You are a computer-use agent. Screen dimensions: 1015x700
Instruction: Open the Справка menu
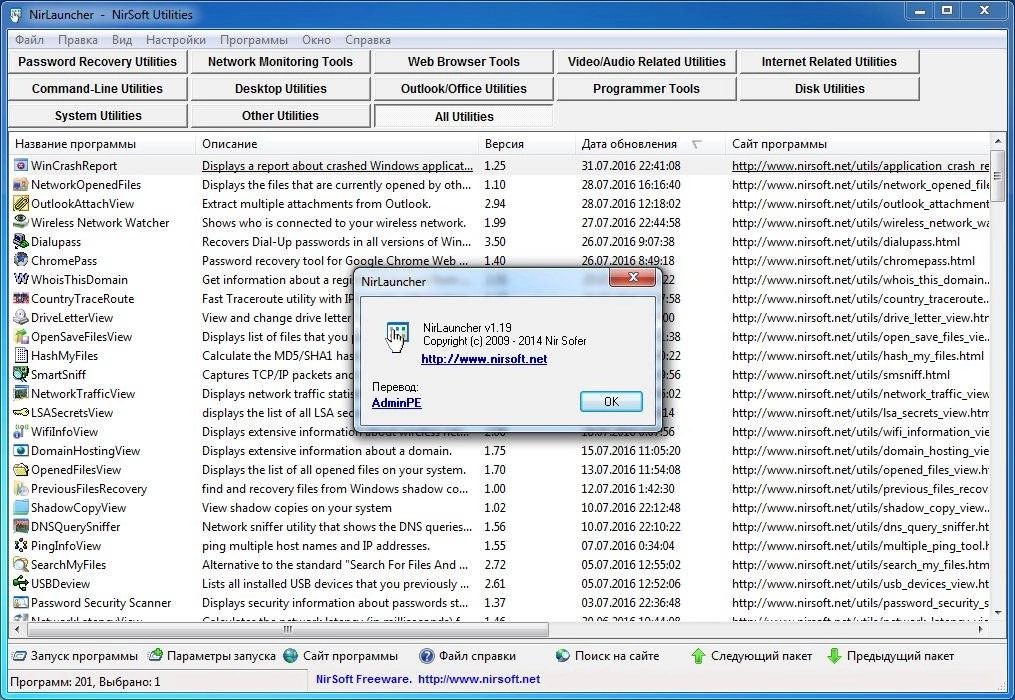click(368, 40)
